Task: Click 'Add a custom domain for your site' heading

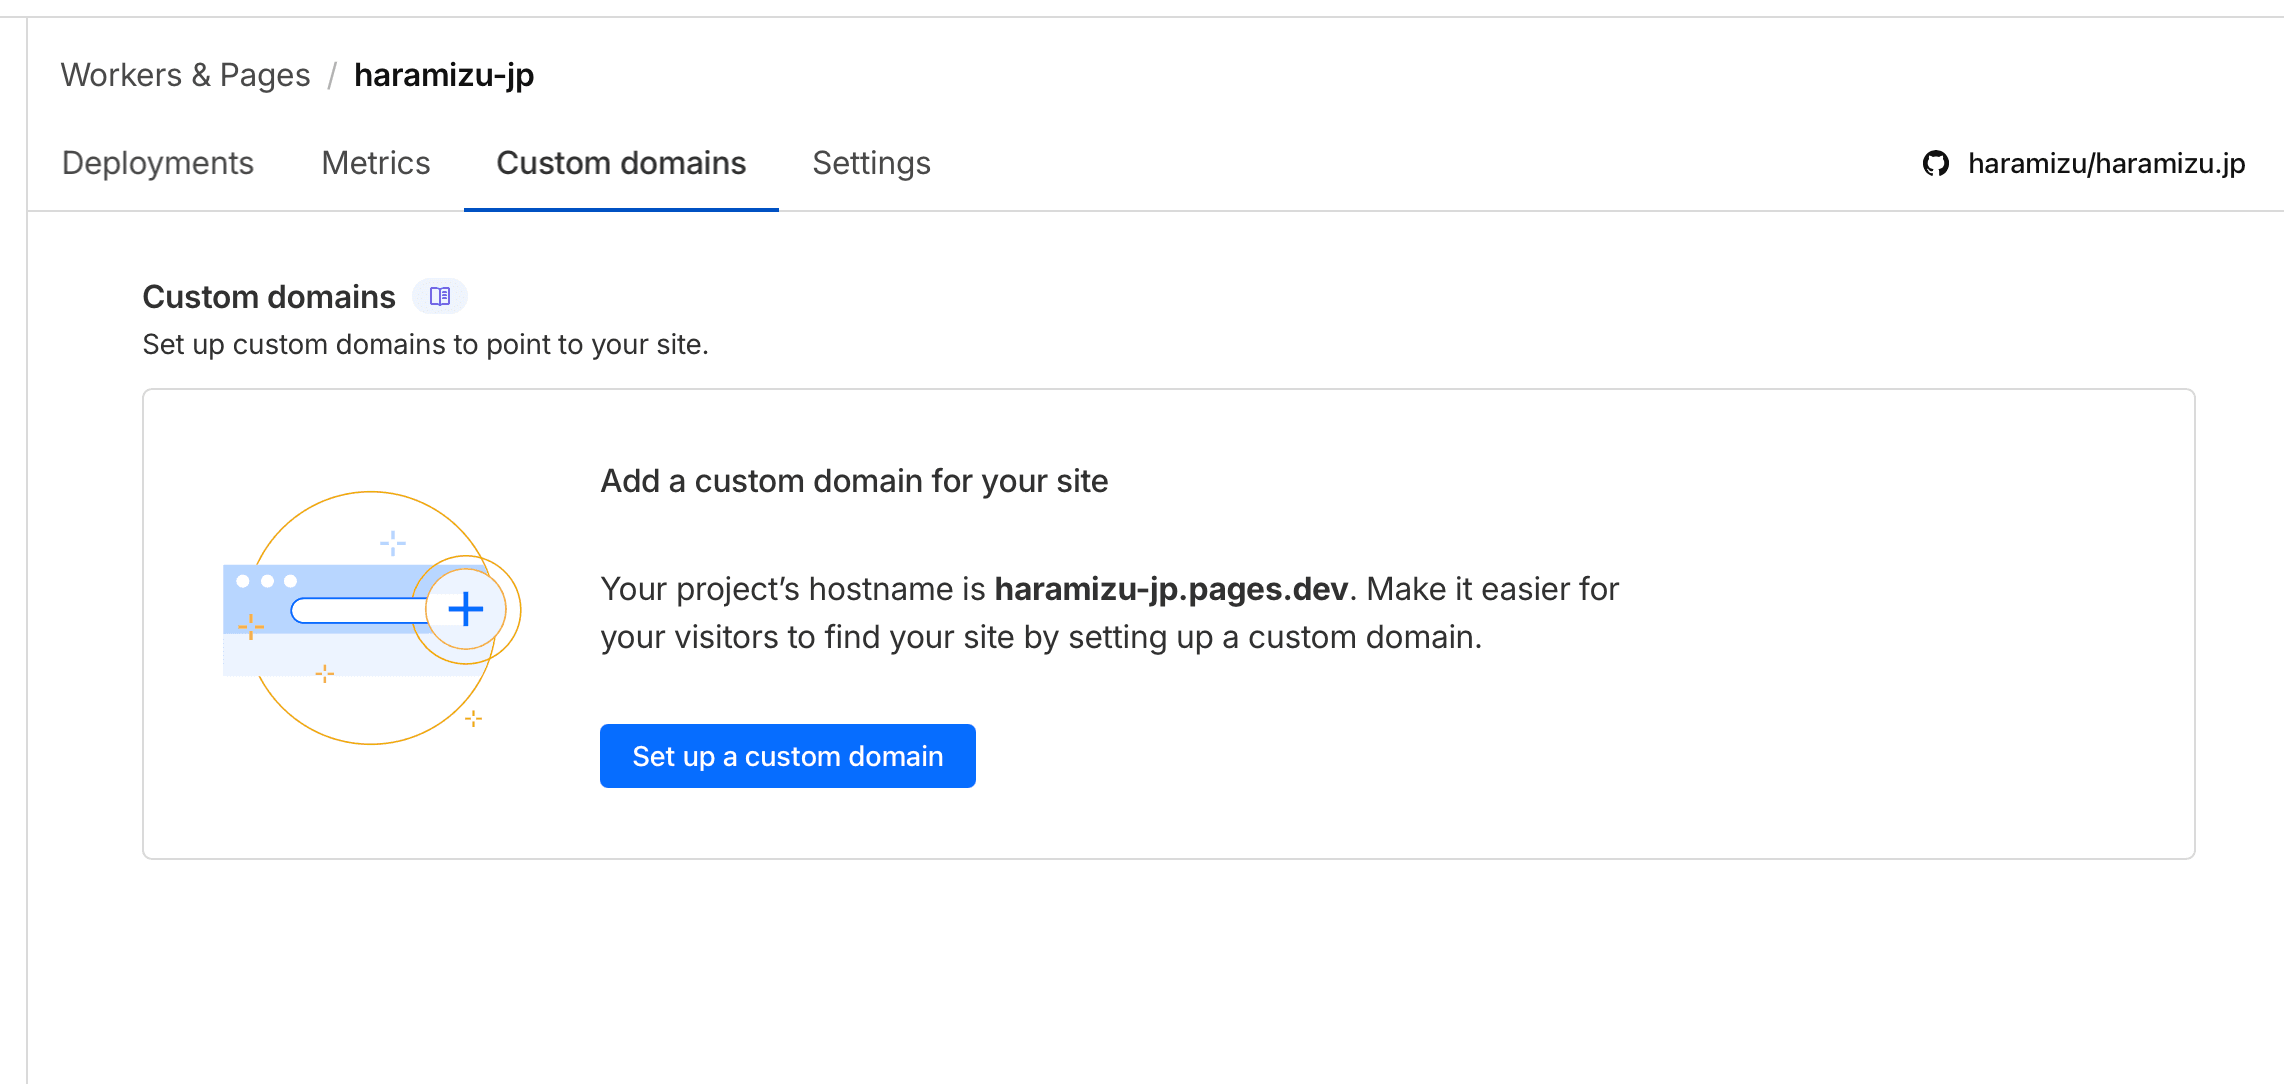Action: [x=854, y=481]
